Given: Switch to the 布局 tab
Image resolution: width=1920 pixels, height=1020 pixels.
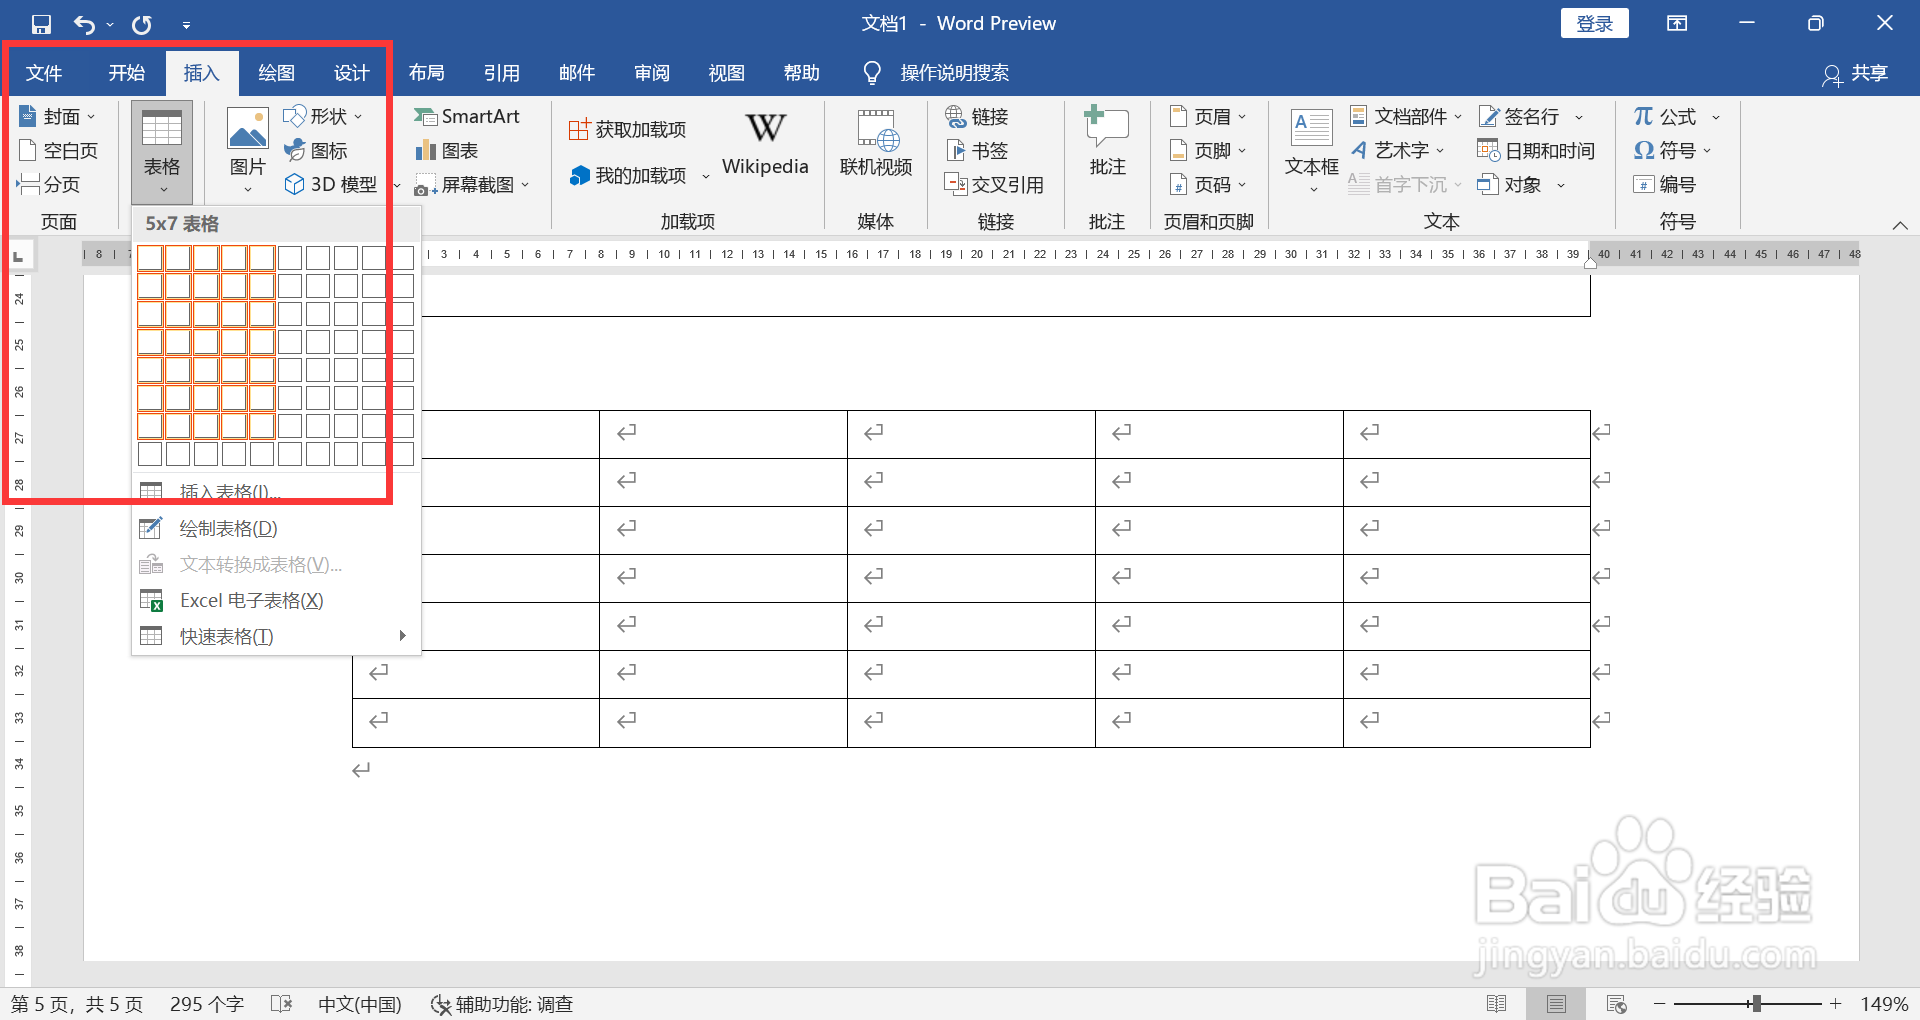Looking at the screenshot, I should (426, 73).
